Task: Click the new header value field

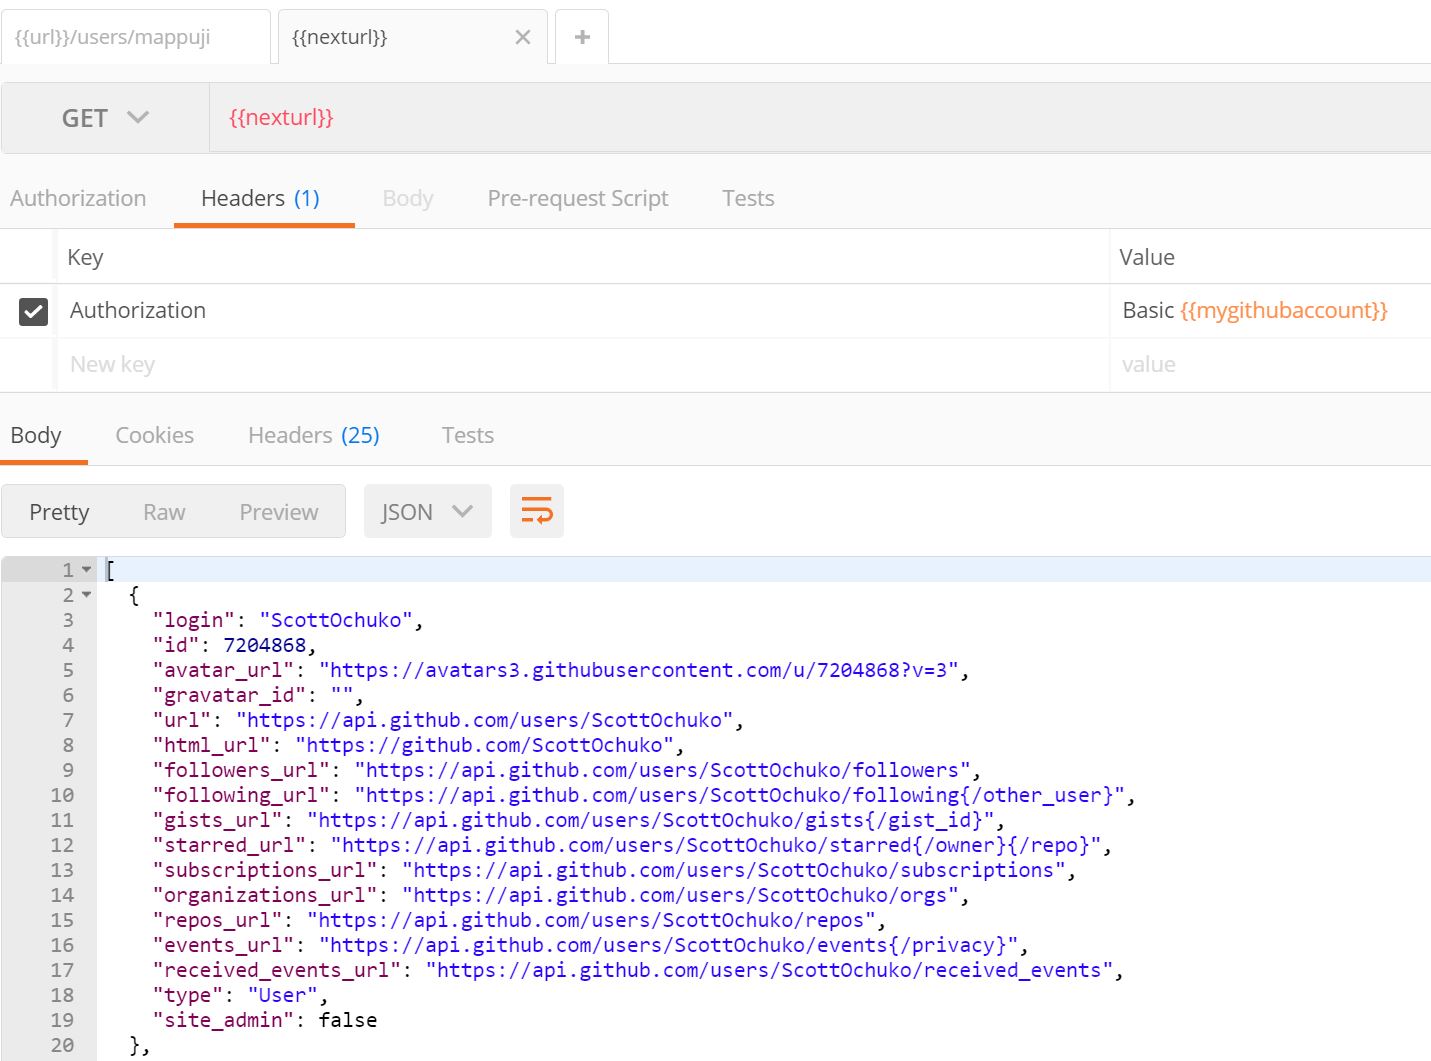Action: (1271, 365)
